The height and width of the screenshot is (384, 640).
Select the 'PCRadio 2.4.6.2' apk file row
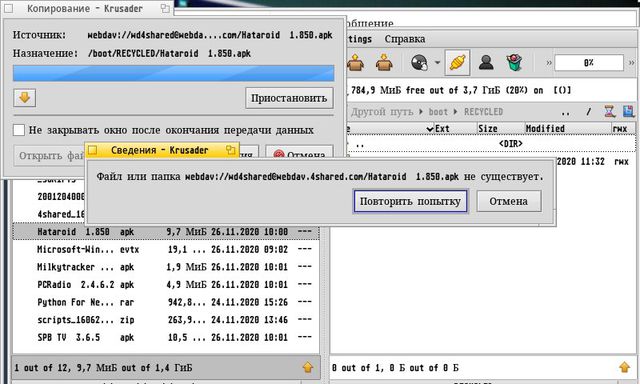[166, 284]
